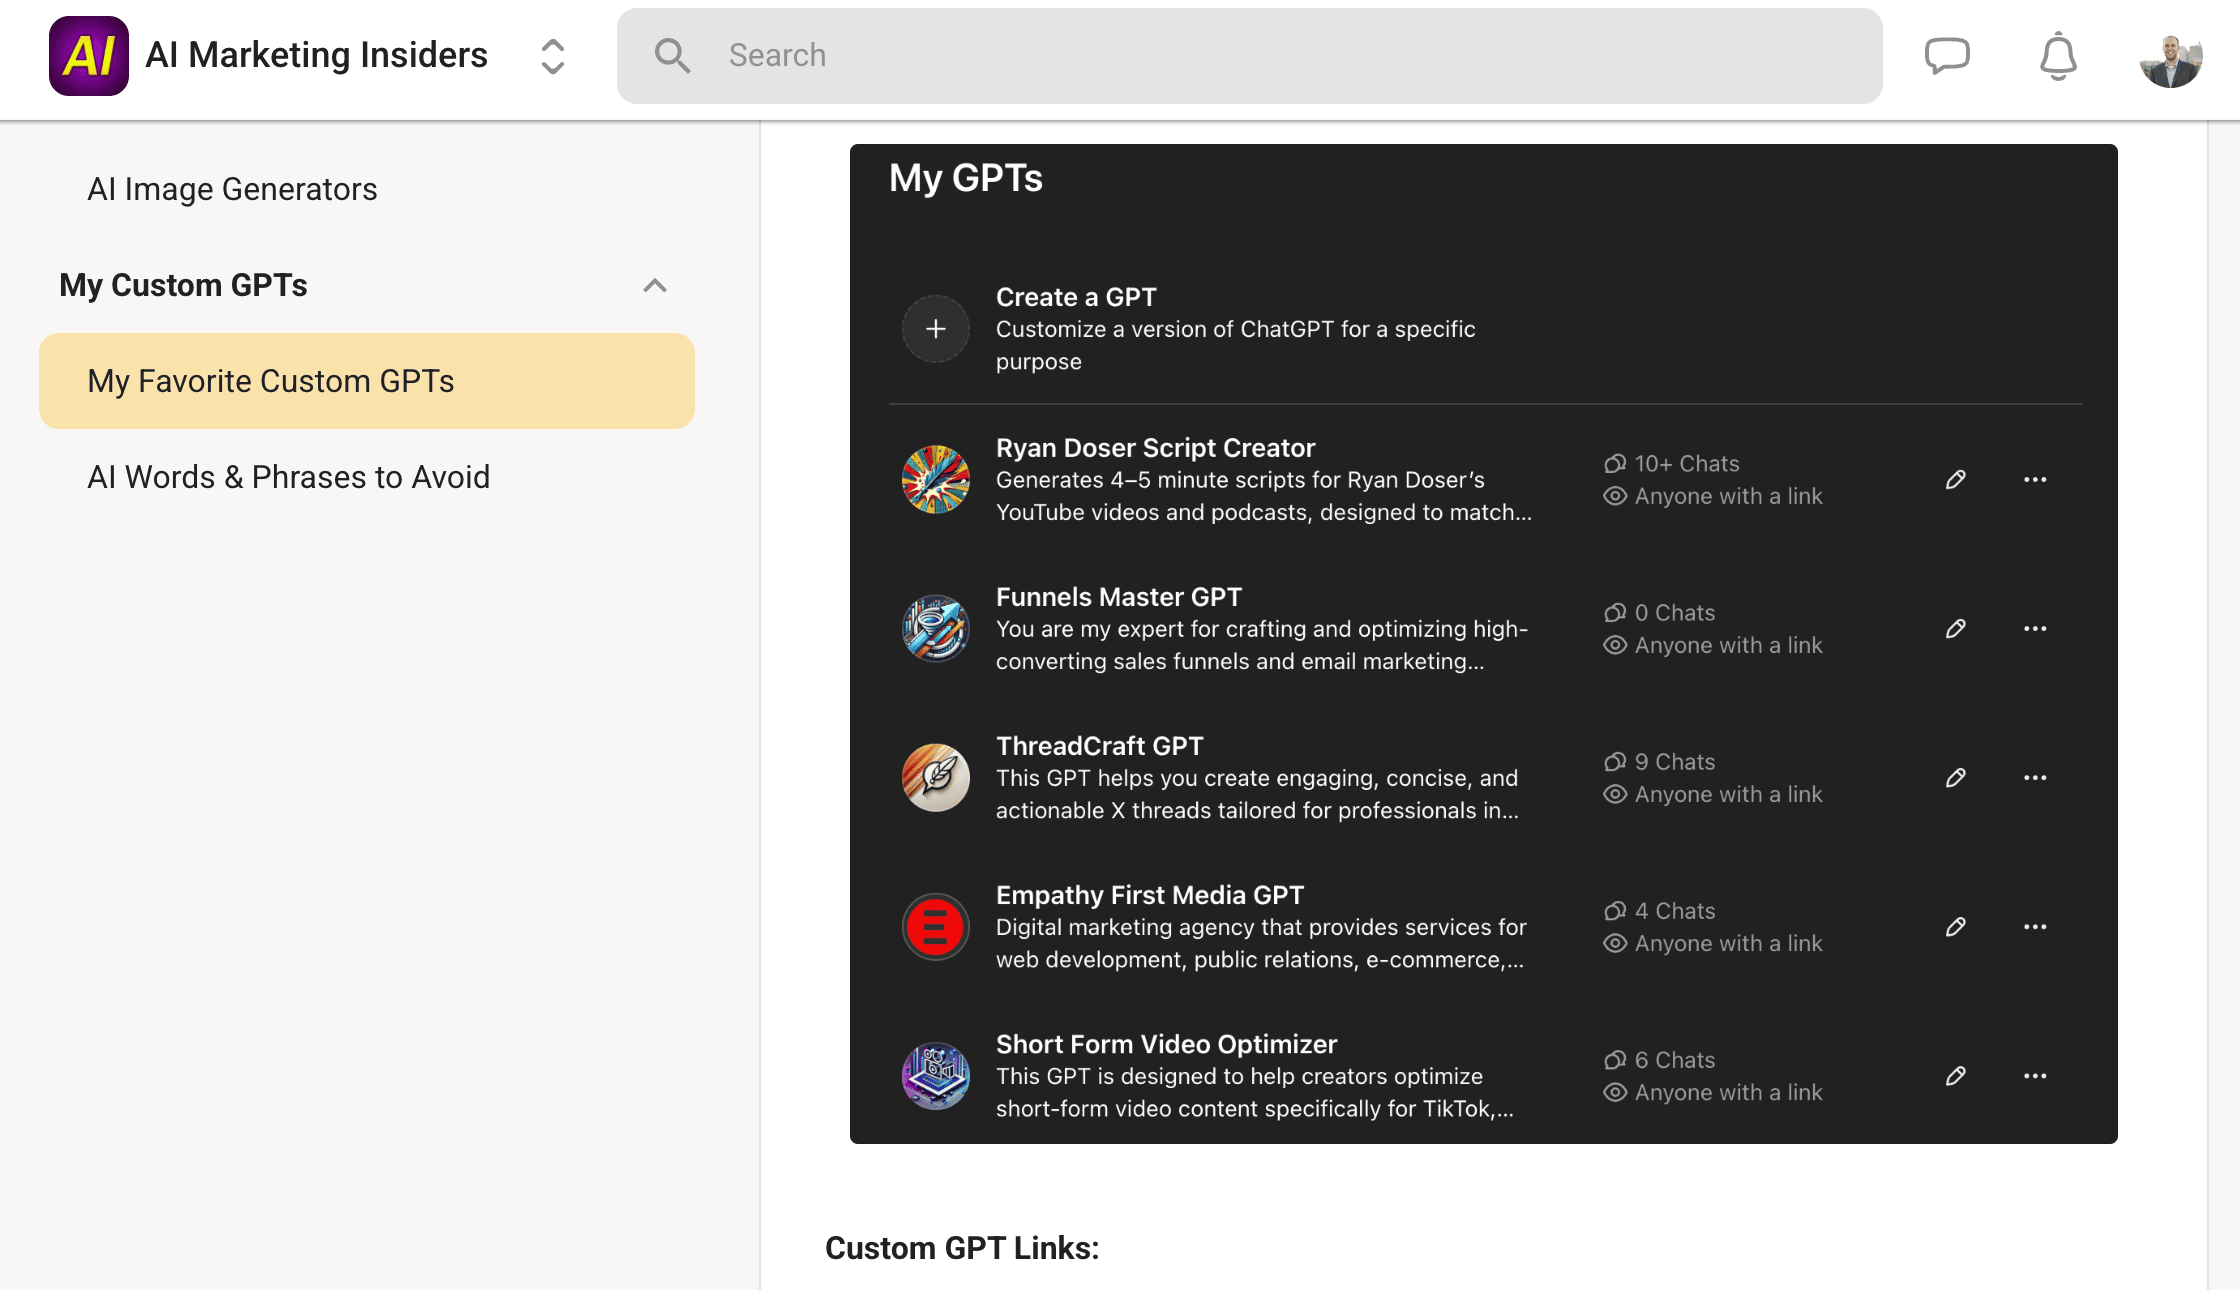This screenshot has height=1290, width=2240.
Task: Open more options for Funnels Master GPT
Action: pos(2035,629)
